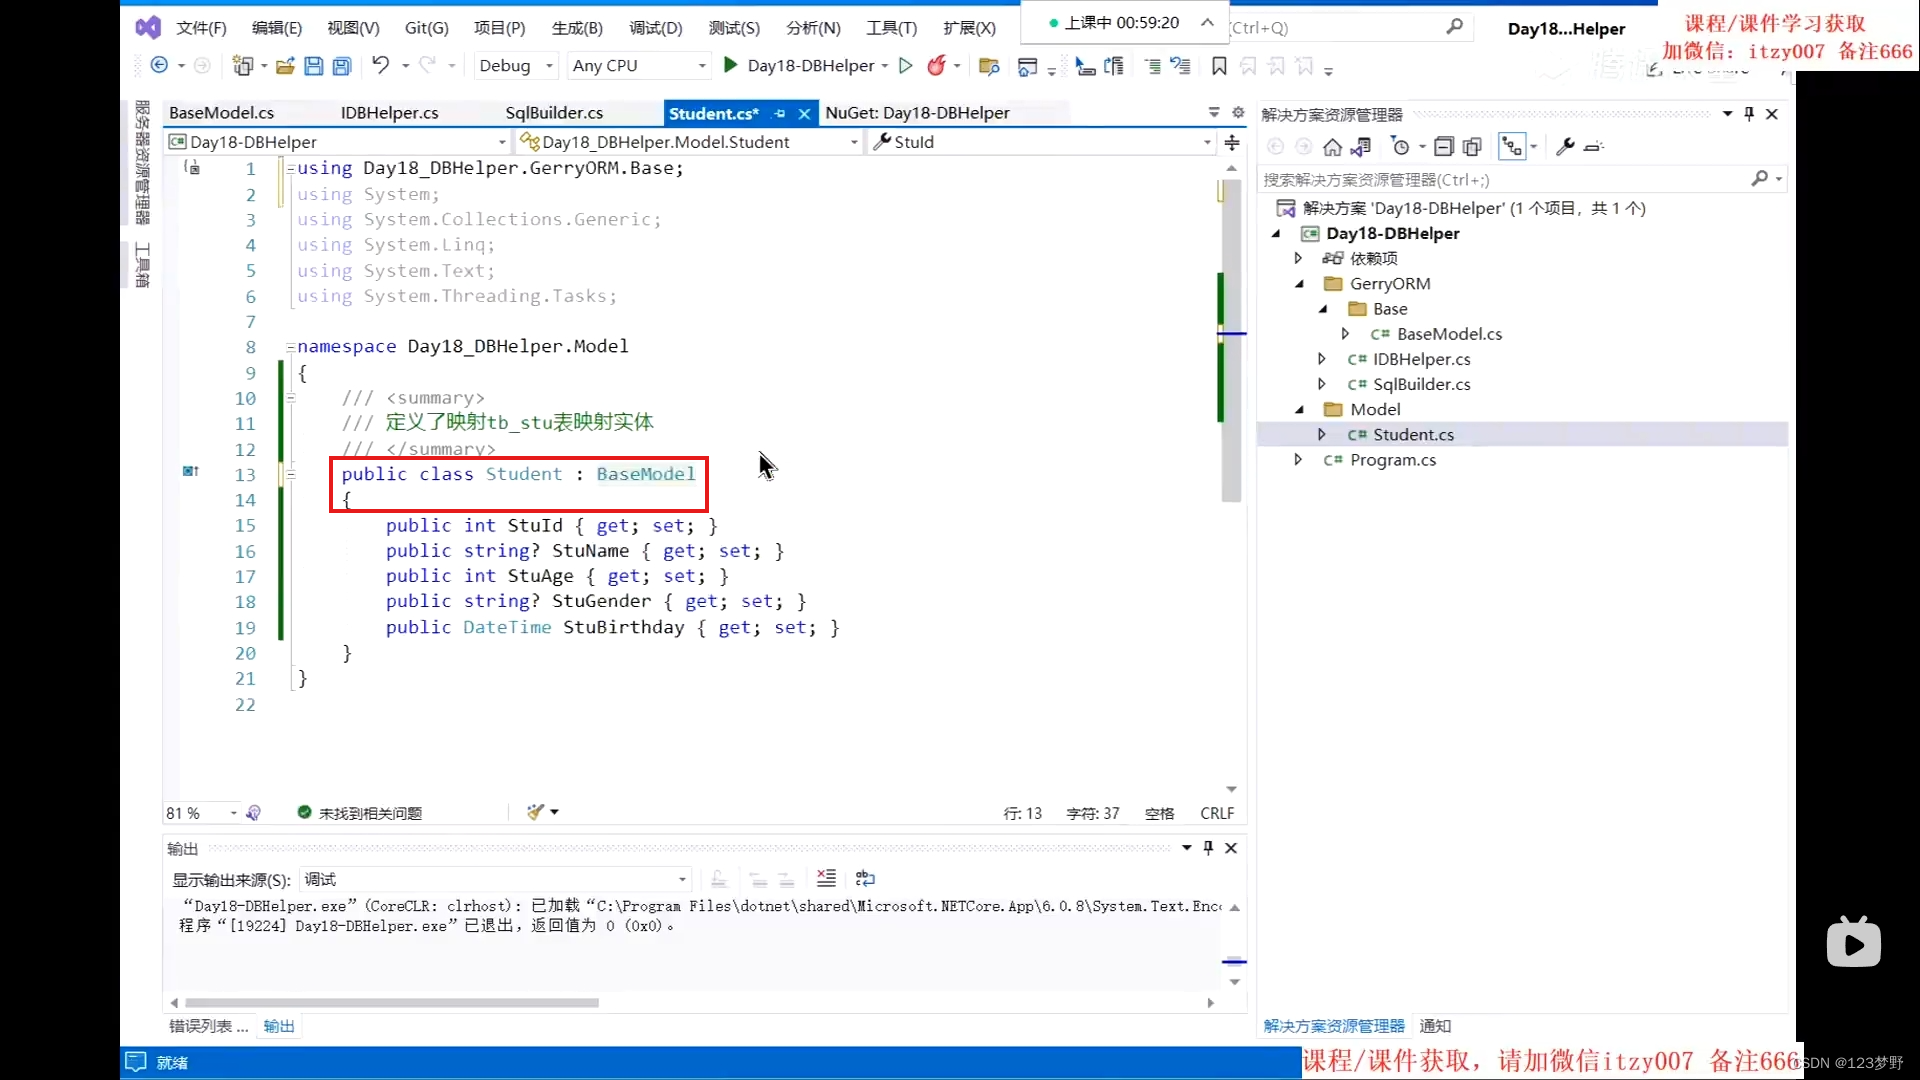The height and width of the screenshot is (1080, 1920).
Task: Toggle auto-hide pin on Solution Explorer panel
Action: tap(1749, 114)
